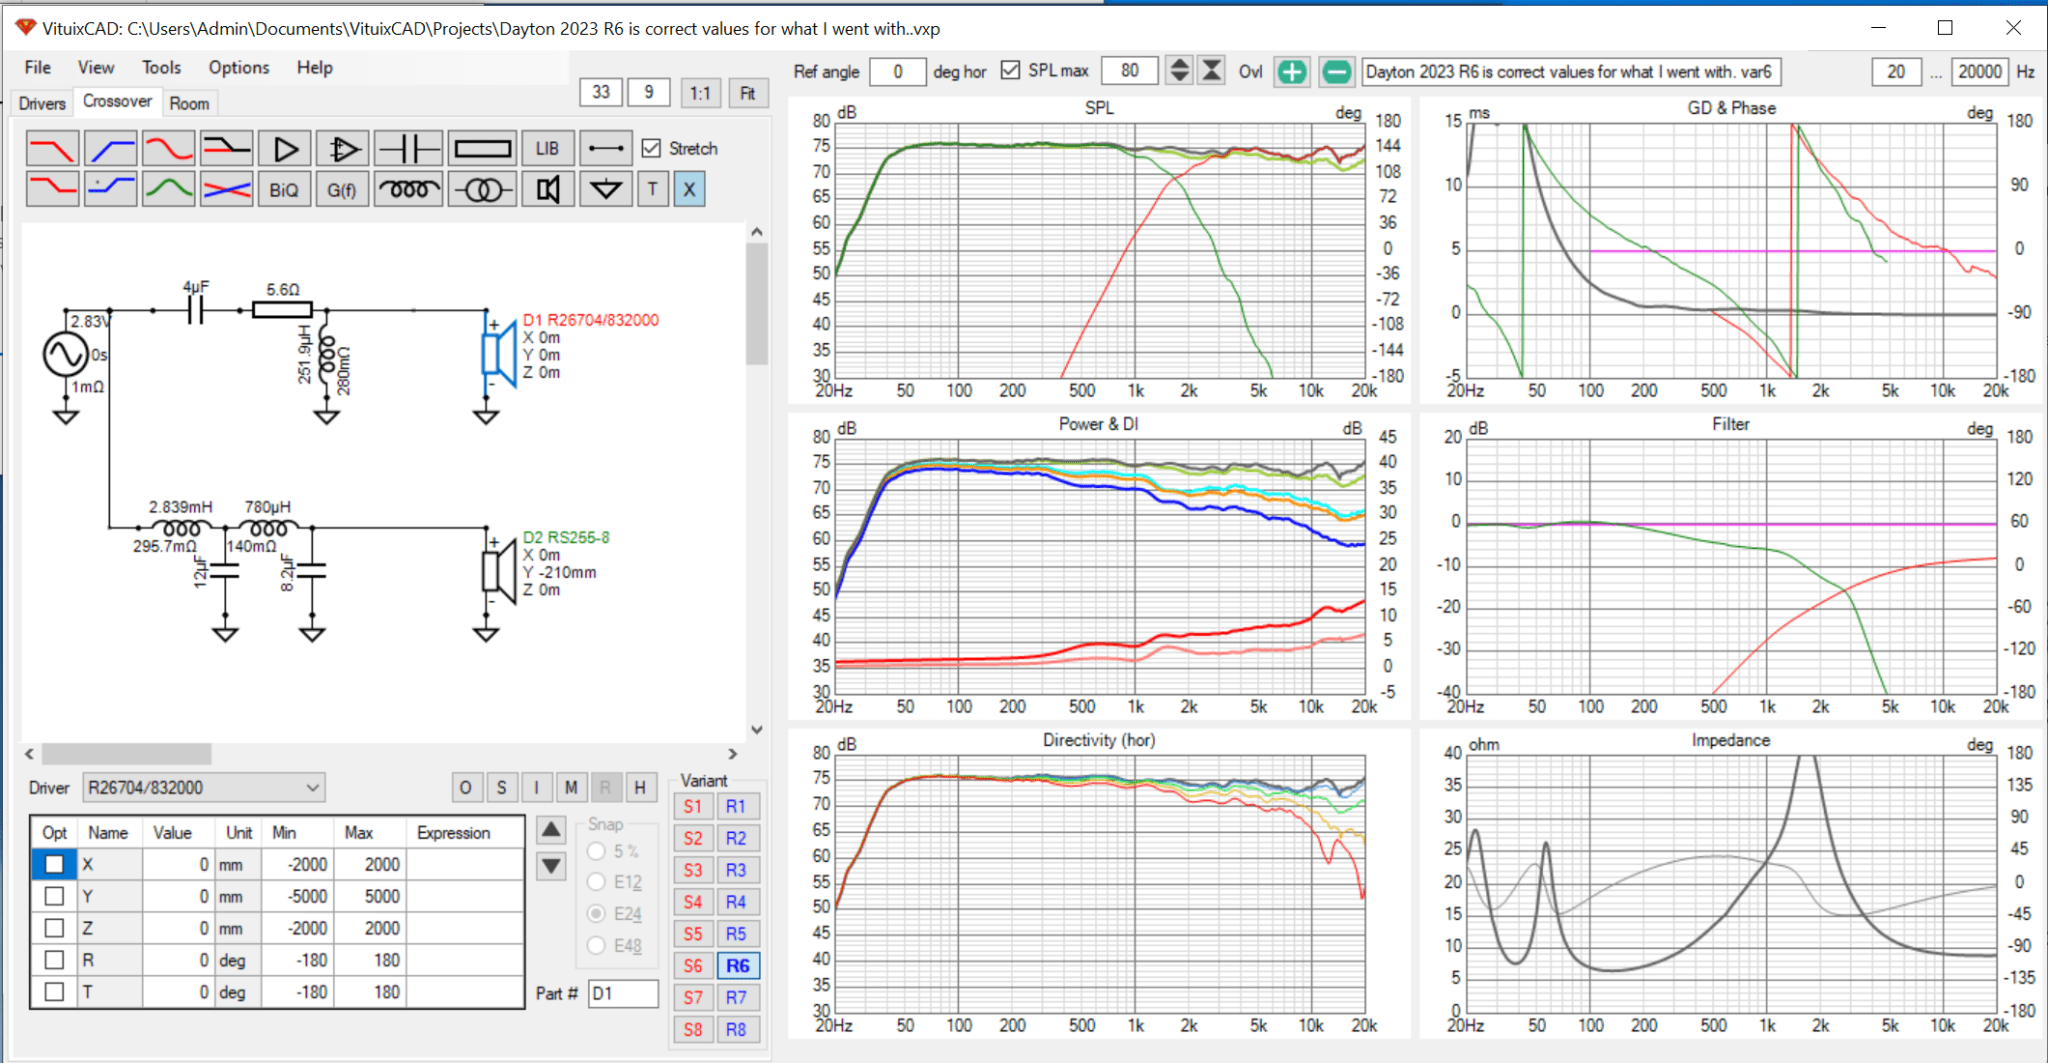Add the red-blue crossing lines block
The height and width of the screenshot is (1063, 2048).
tap(226, 189)
